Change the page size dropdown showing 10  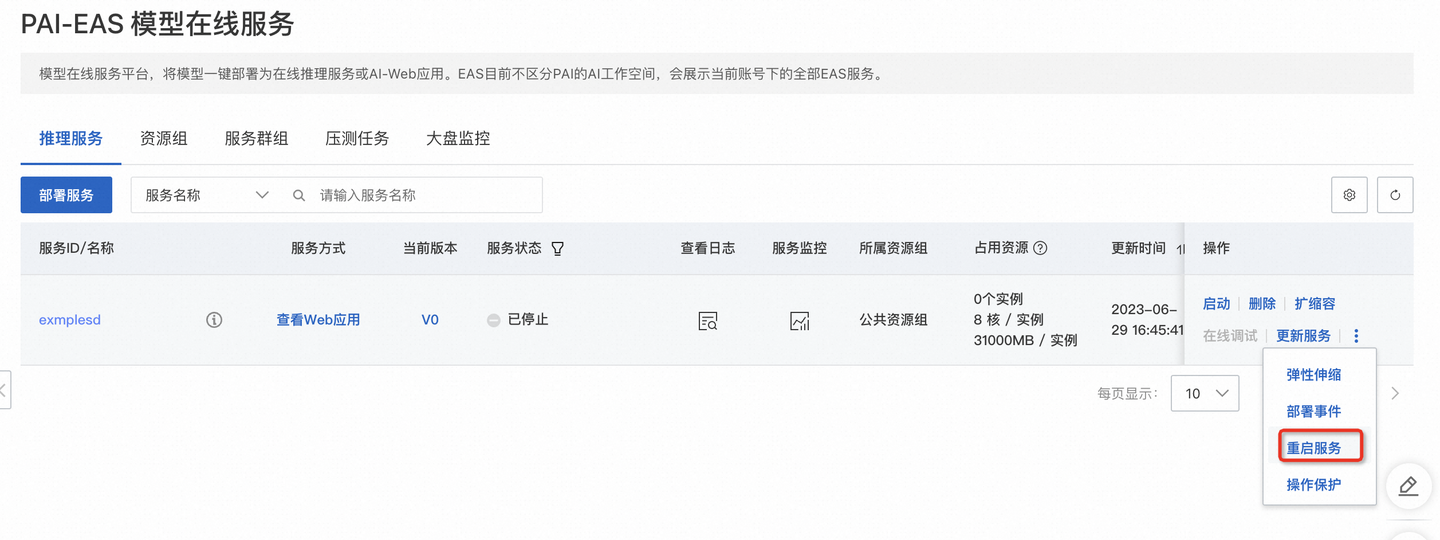tap(1207, 394)
